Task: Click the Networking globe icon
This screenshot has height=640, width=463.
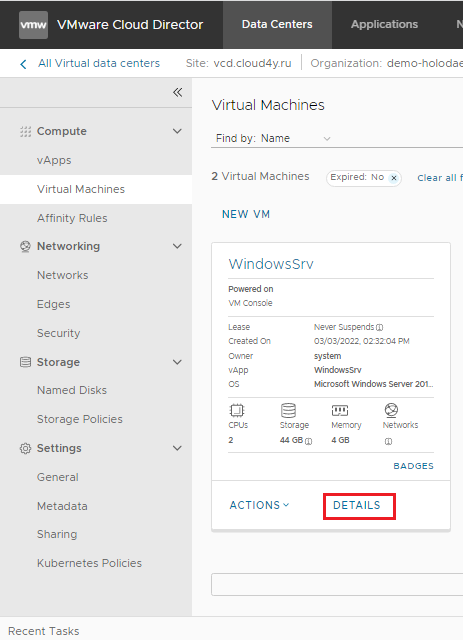Action: [x=25, y=246]
